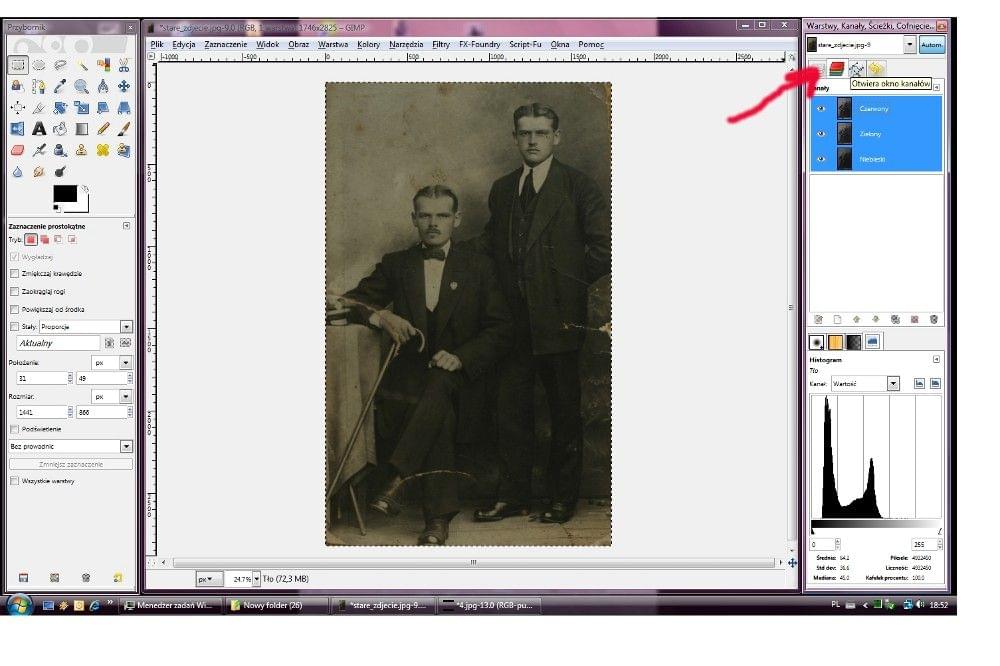
Task: Select the Fuzzy Select magic wand tool
Action: (82, 65)
